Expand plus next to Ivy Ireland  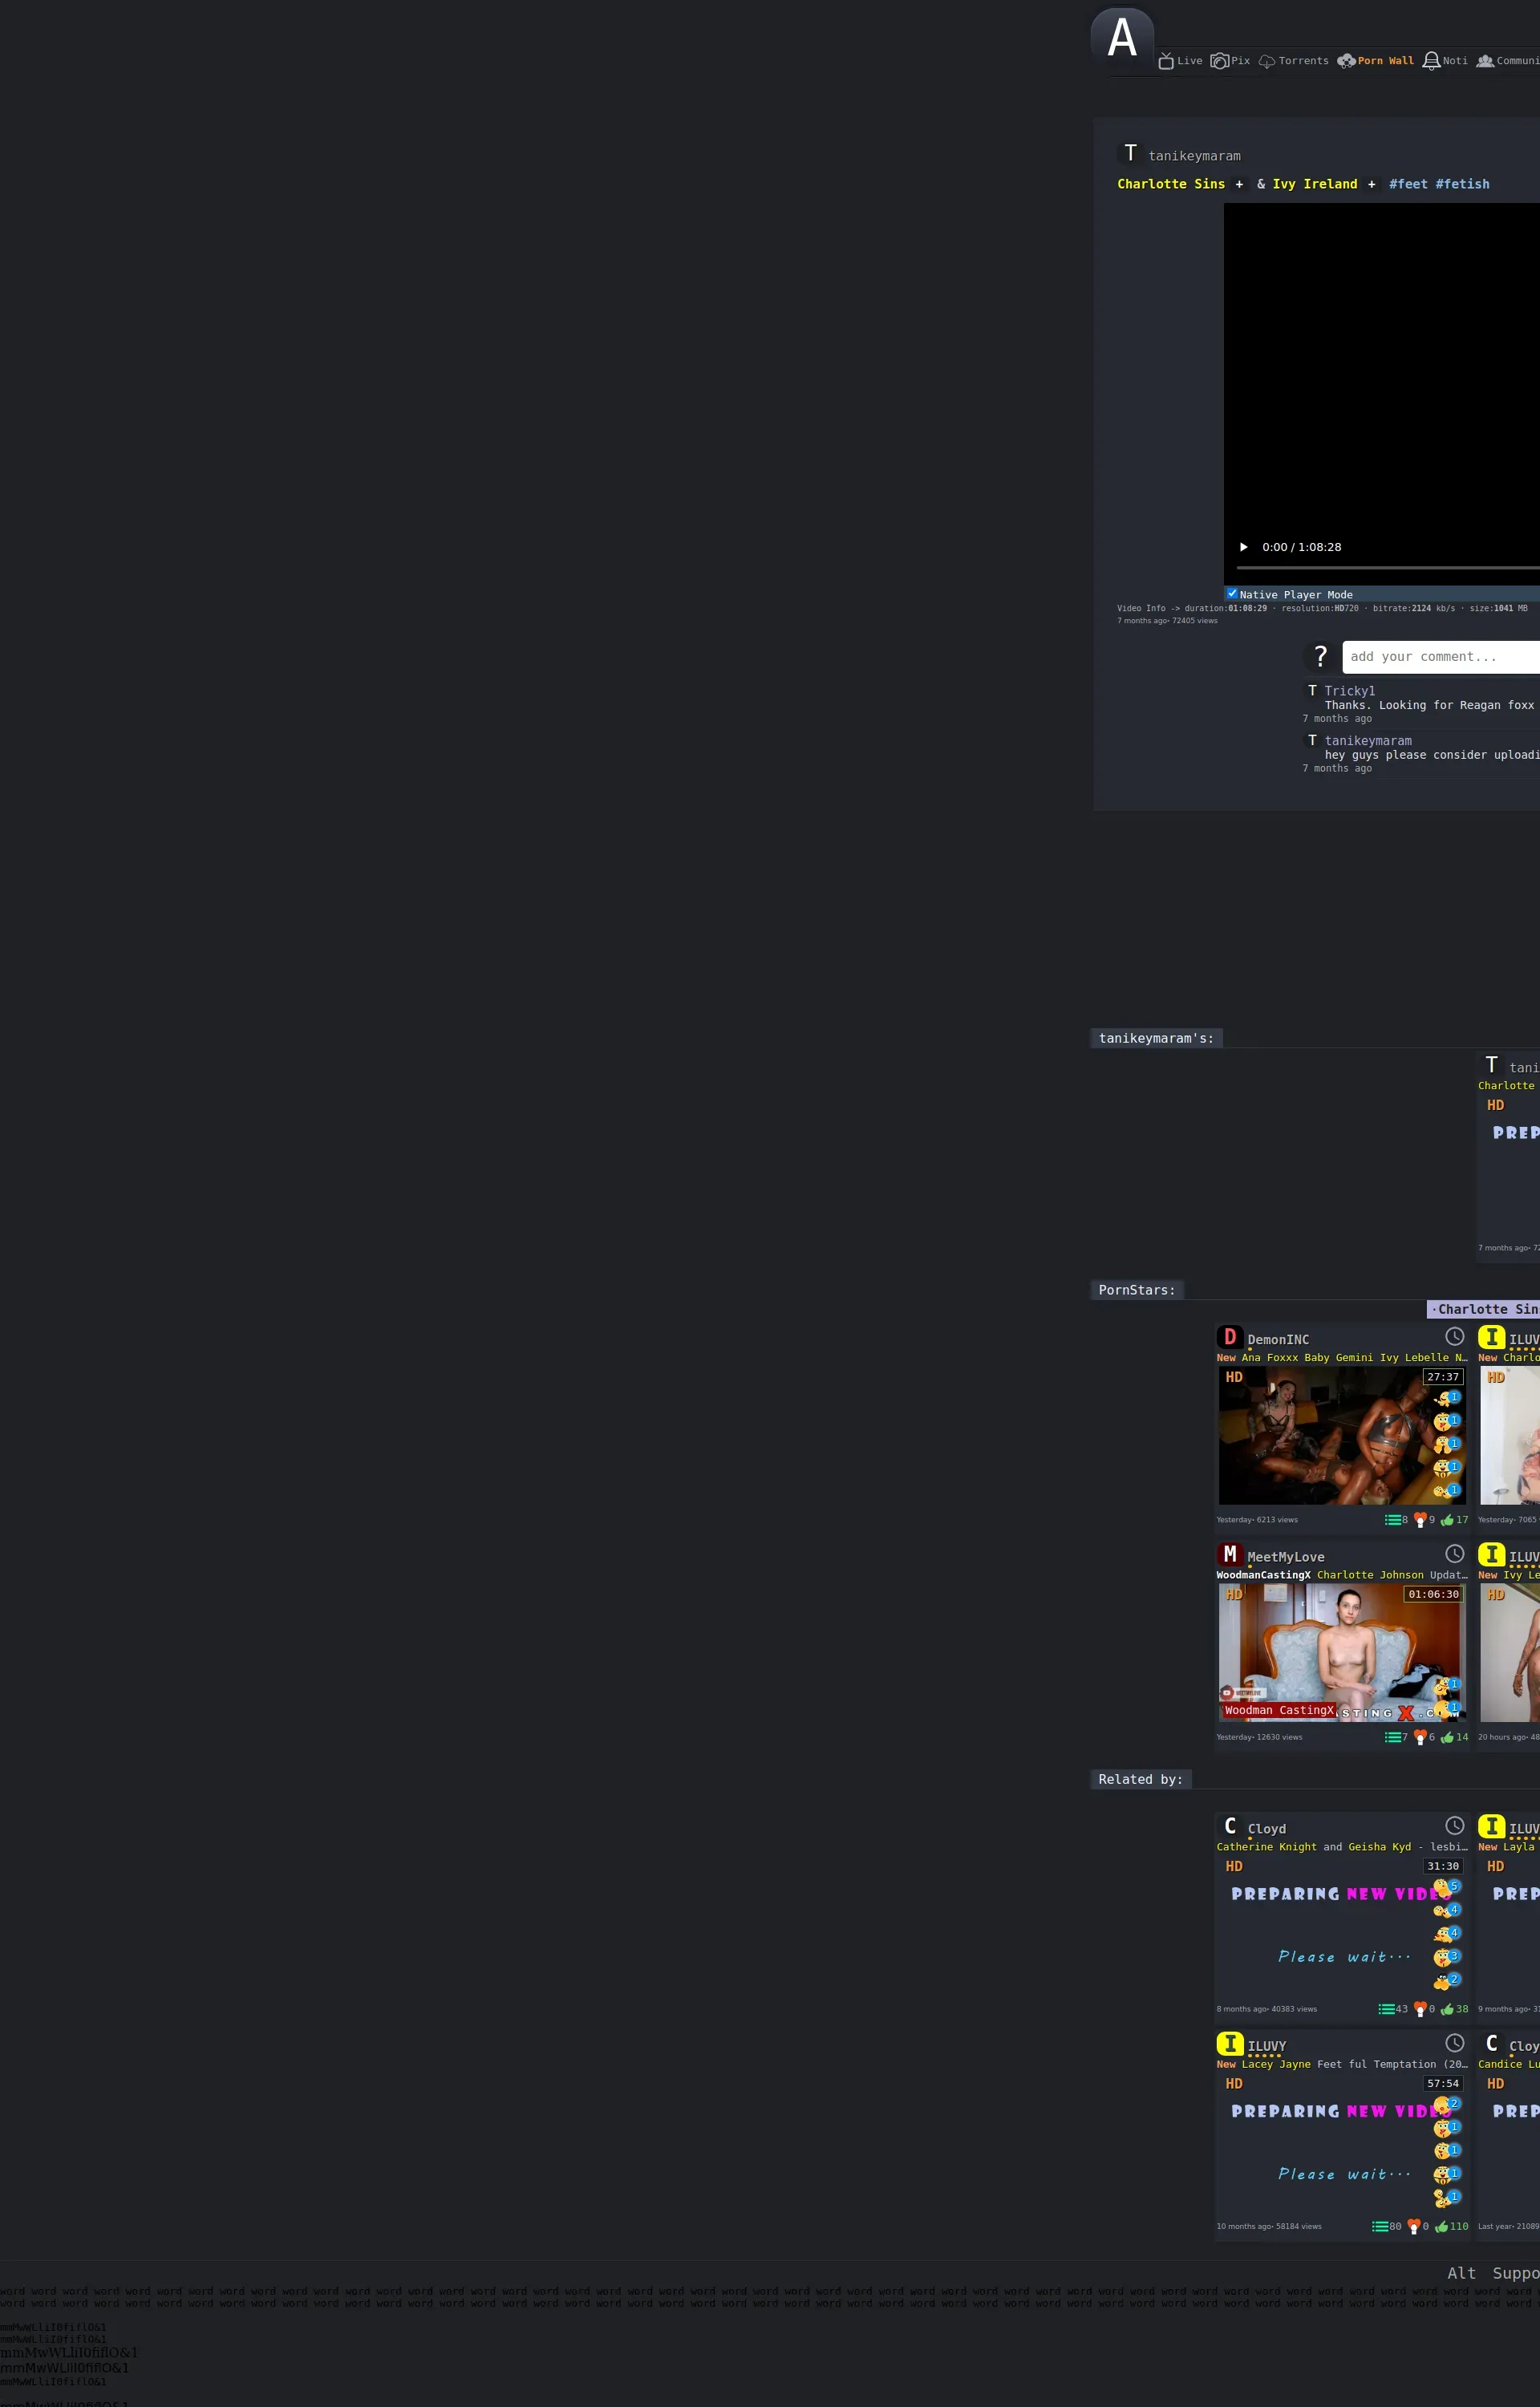1371,184
